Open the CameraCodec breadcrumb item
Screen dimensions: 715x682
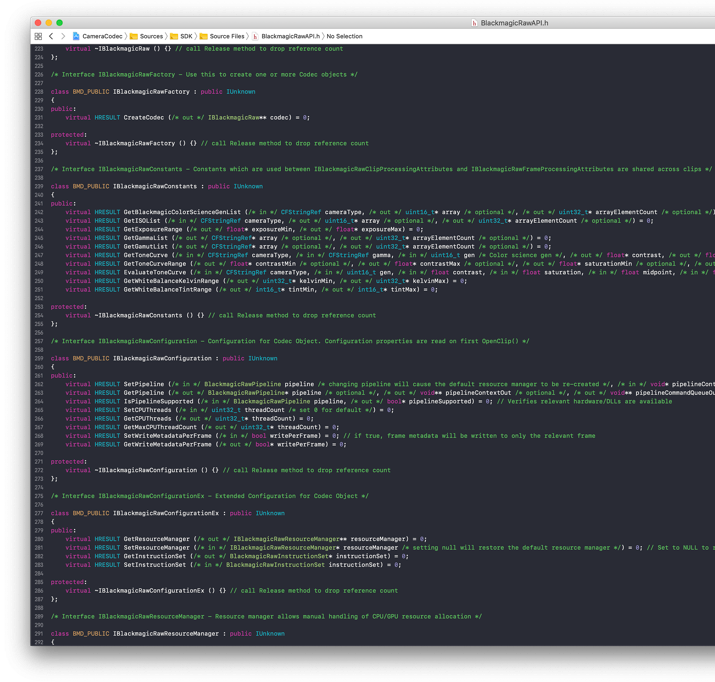pyautogui.click(x=102, y=36)
